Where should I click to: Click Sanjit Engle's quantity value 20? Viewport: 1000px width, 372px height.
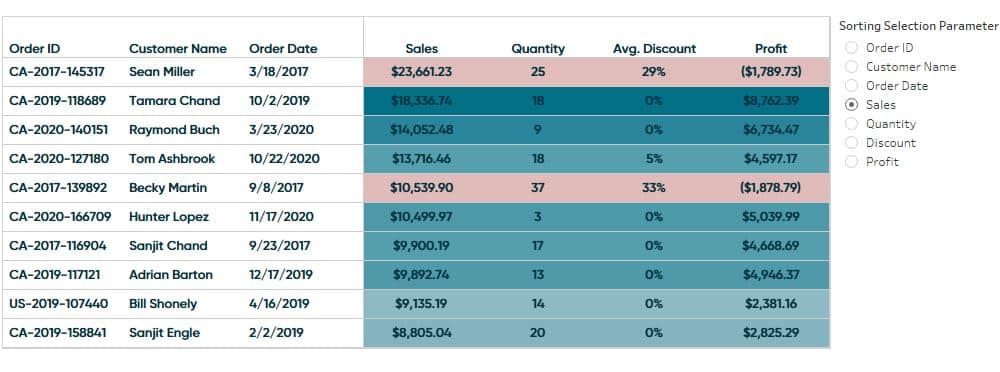(538, 333)
